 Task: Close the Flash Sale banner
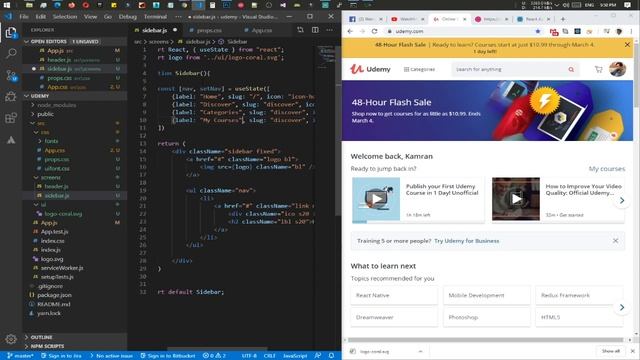click(x=627, y=44)
